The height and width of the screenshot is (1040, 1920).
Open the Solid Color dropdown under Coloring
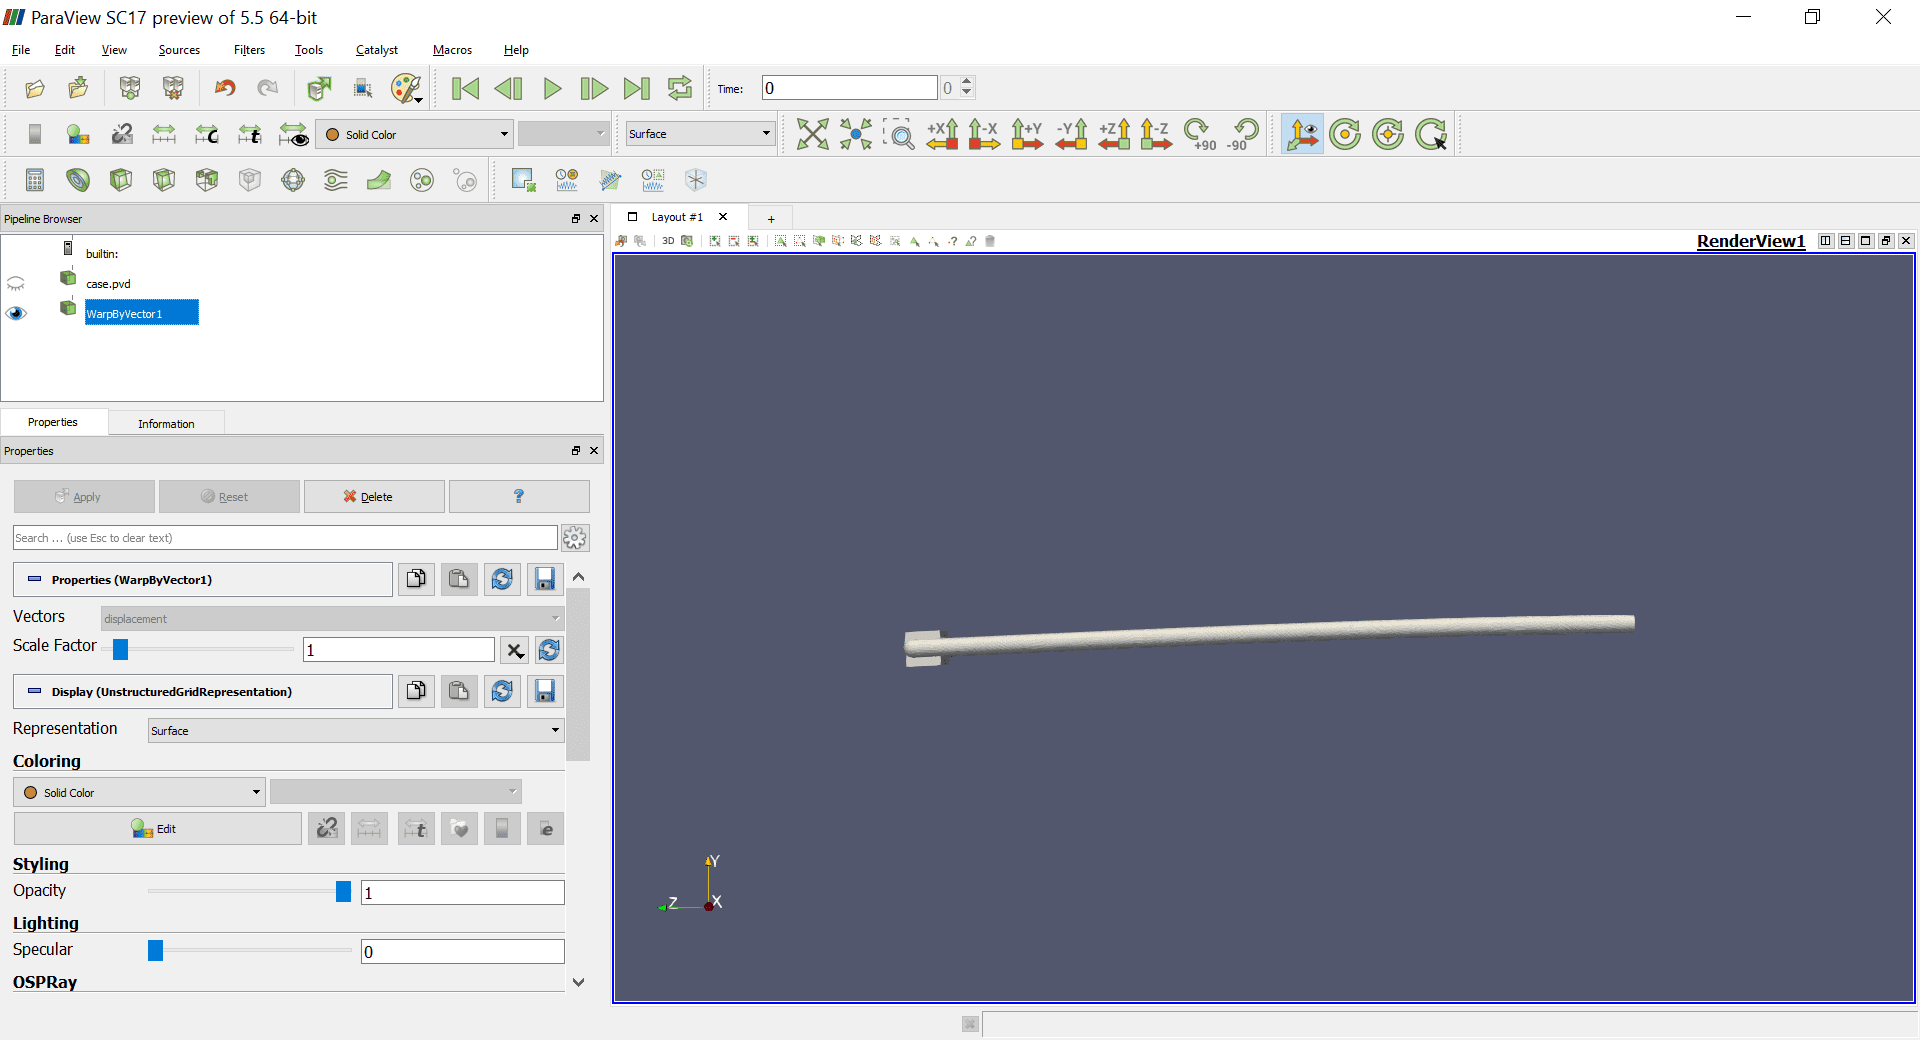tap(140, 793)
